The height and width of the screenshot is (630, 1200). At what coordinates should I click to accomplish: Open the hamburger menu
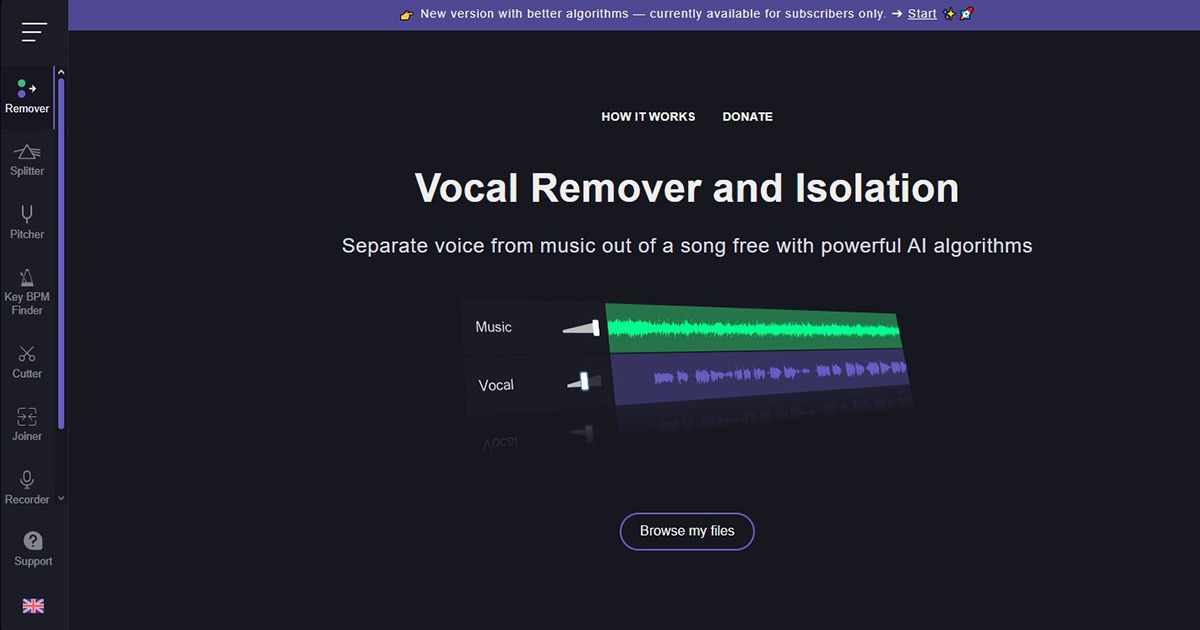pos(34,32)
